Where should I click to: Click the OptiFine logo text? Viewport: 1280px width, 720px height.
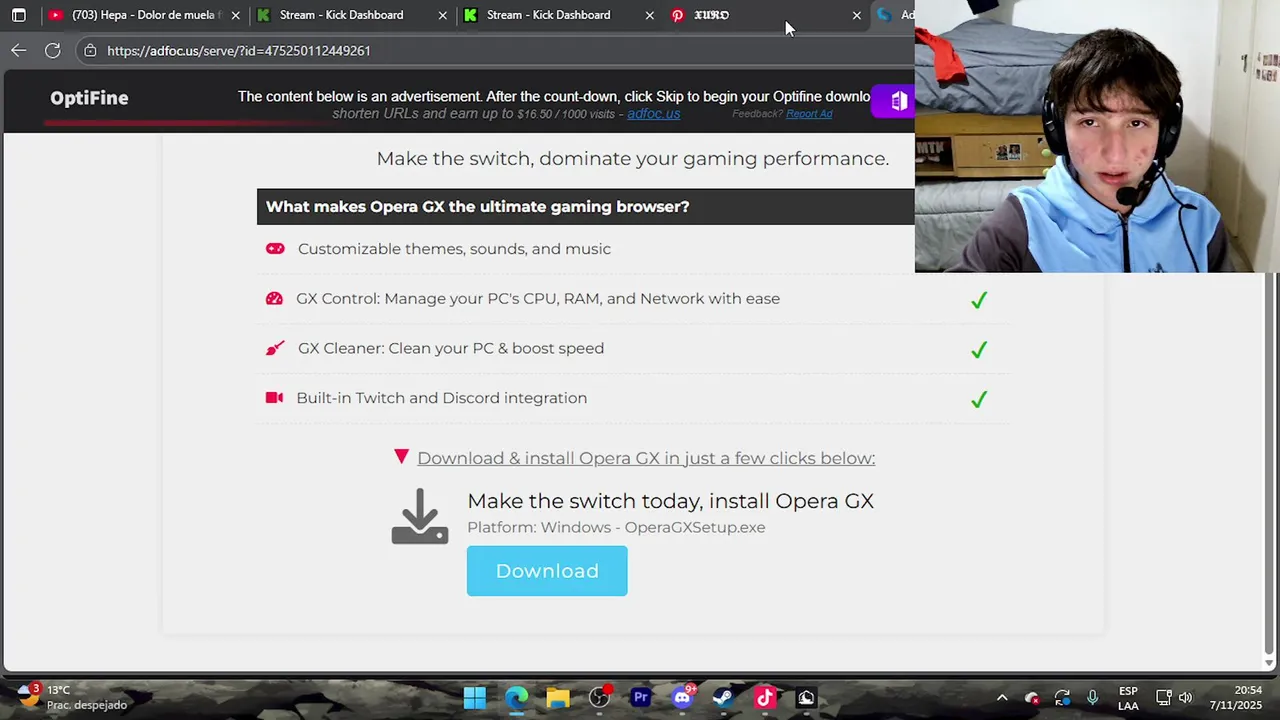[x=89, y=98]
